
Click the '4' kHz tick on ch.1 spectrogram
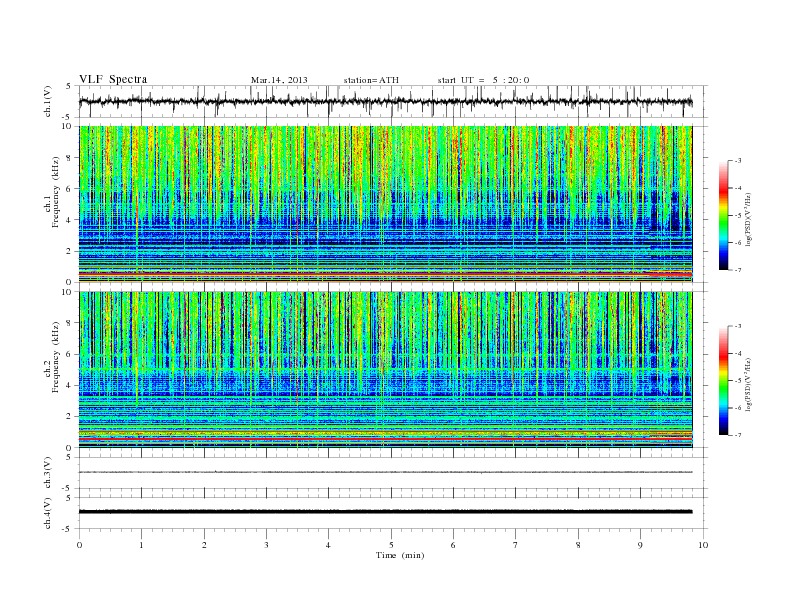tap(70, 220)
